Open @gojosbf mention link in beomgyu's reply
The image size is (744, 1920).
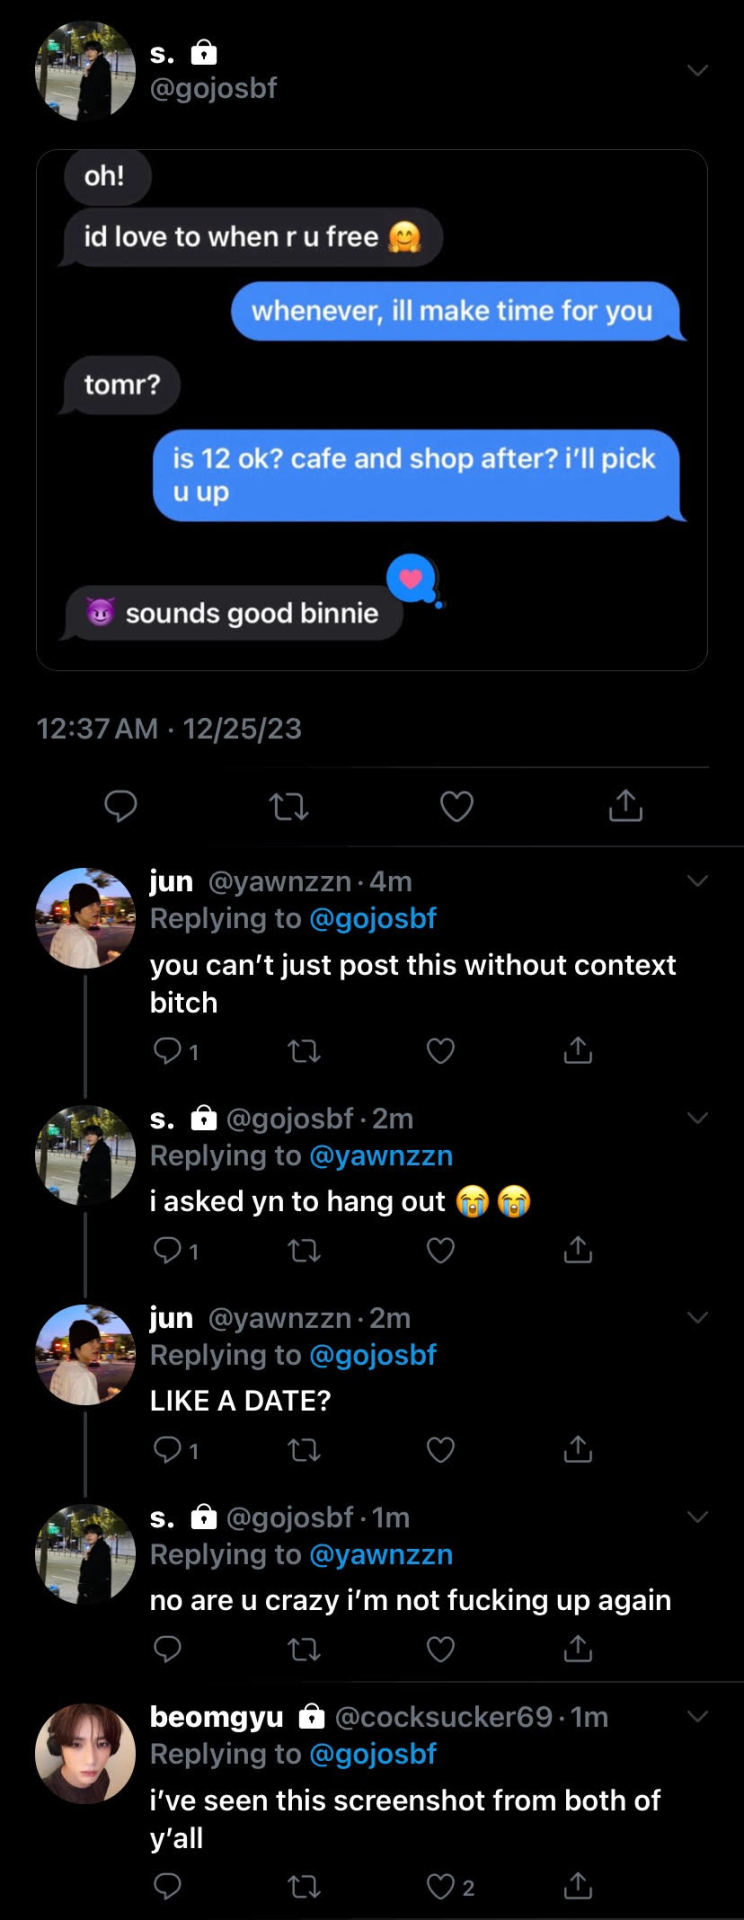pos(373,1754)
